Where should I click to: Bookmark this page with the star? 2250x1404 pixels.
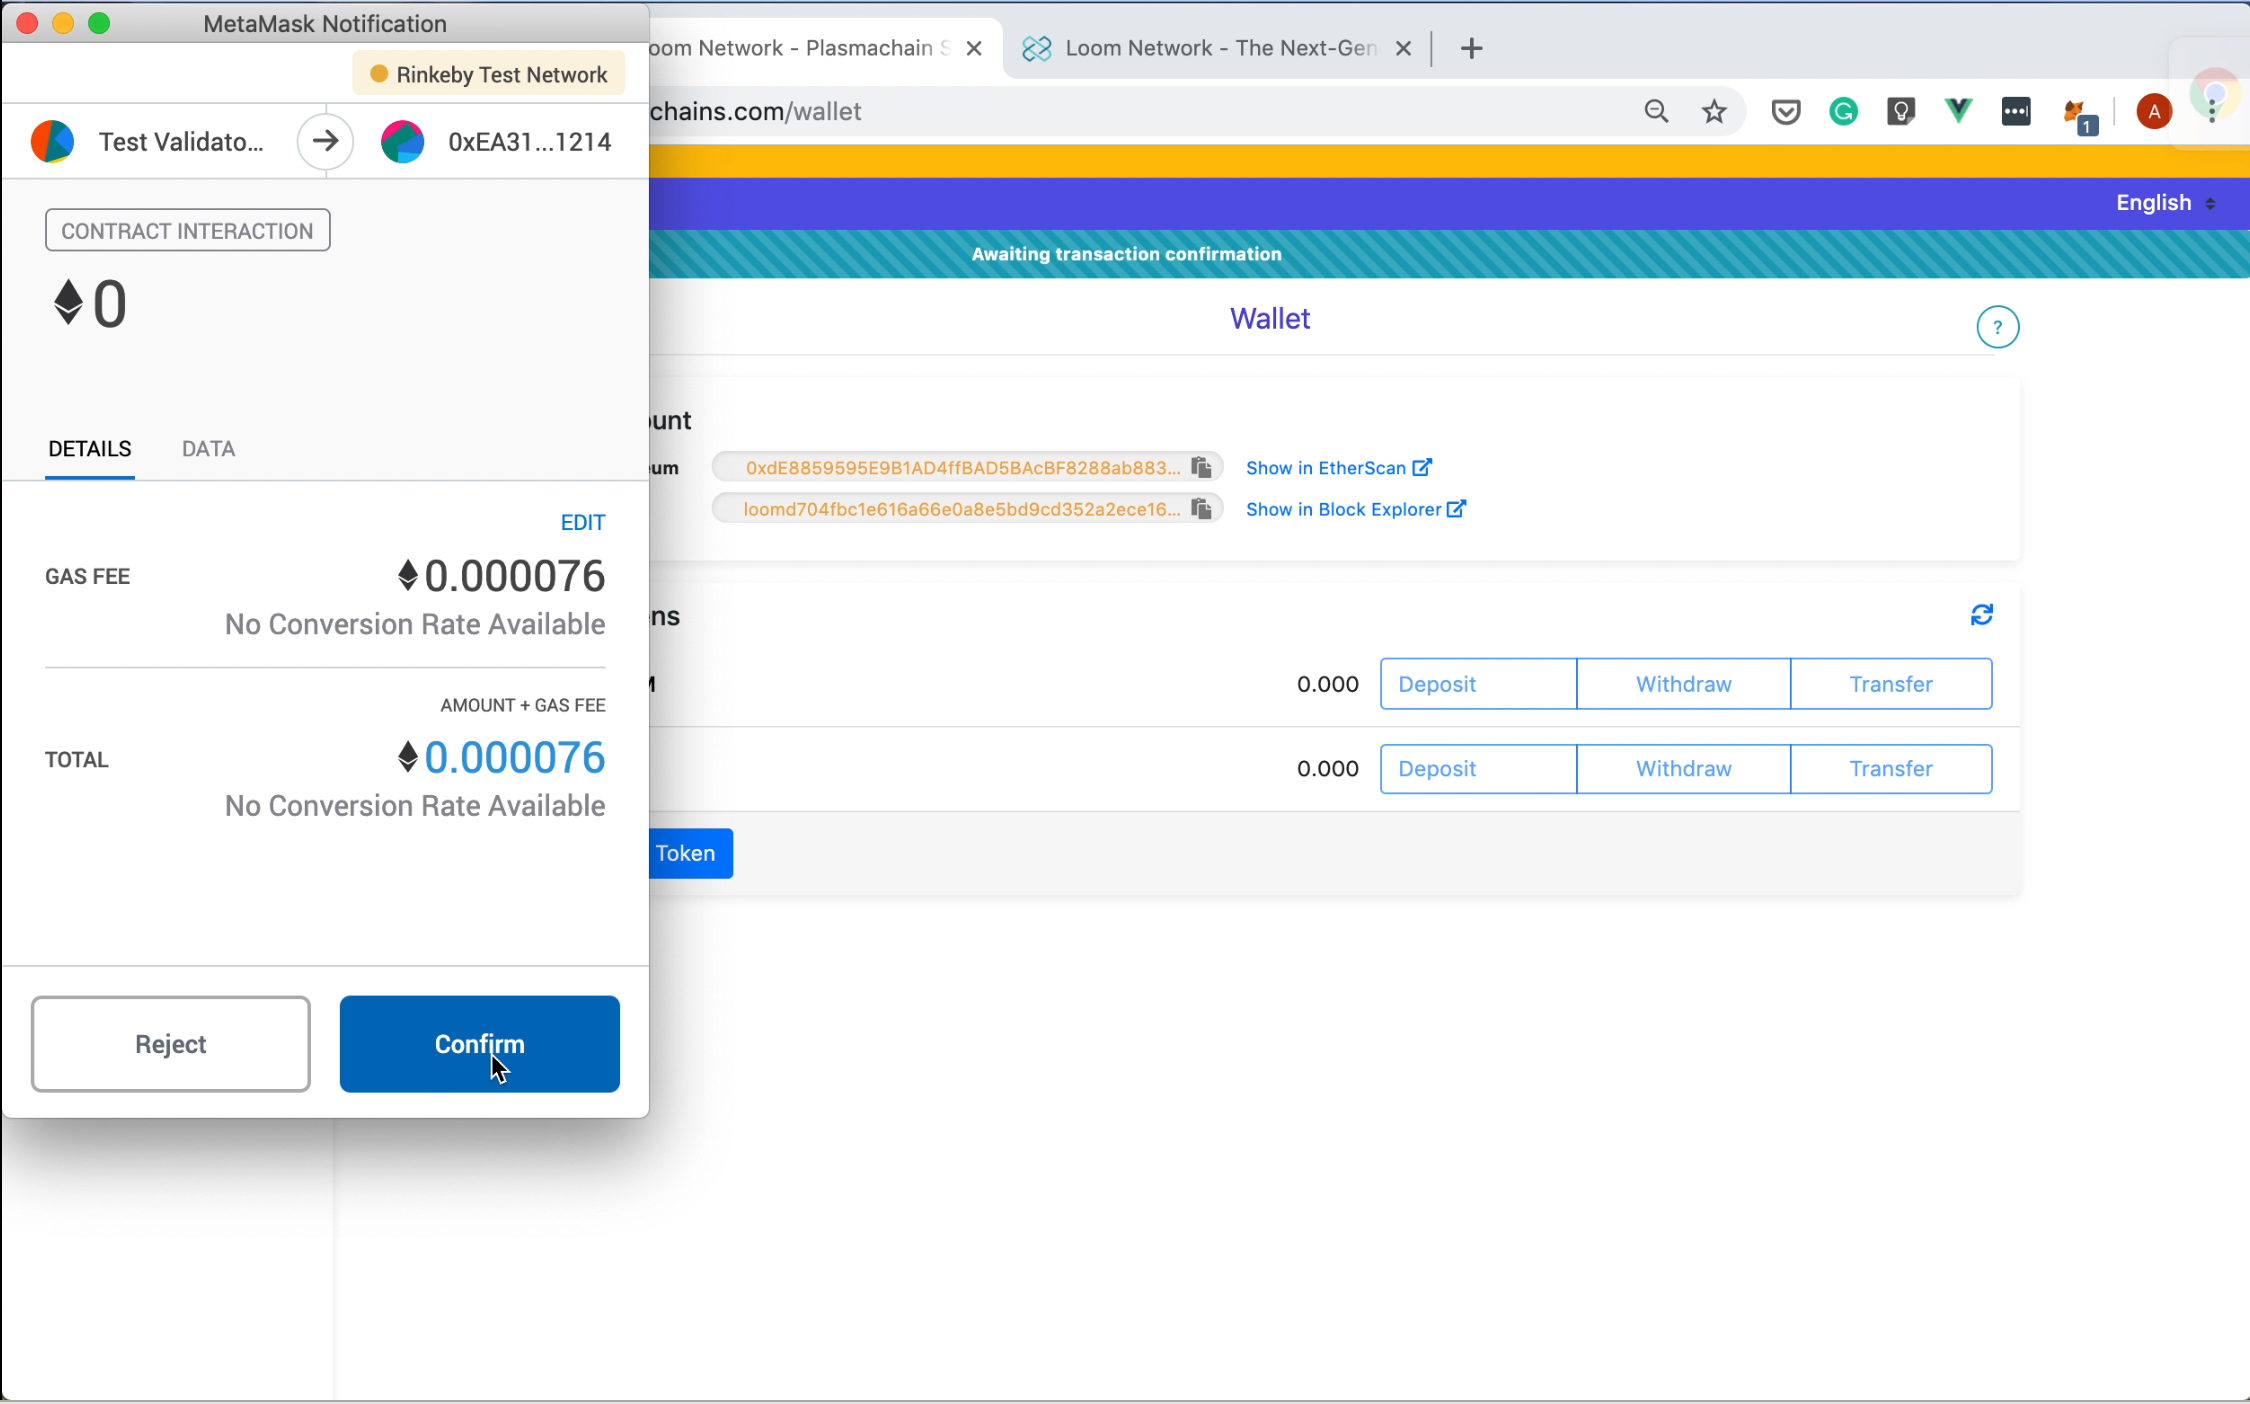[1714, 111]
